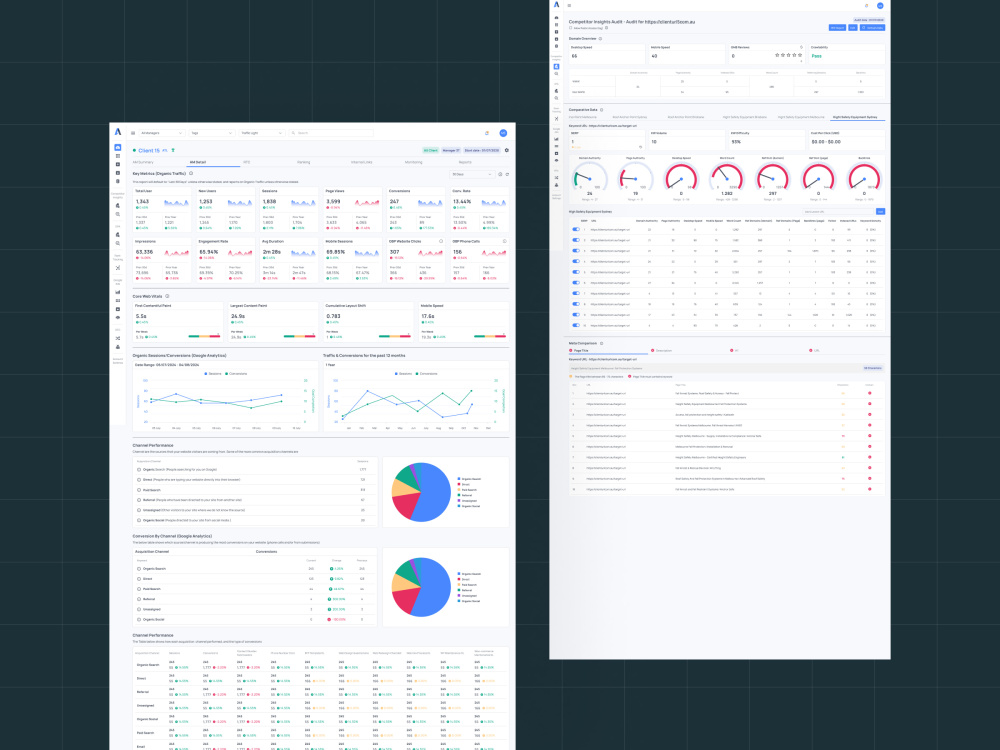
Task: Select highlighted Competitor Insights sidebar icon
Action: pyautogui.click(x=556, y=66)
